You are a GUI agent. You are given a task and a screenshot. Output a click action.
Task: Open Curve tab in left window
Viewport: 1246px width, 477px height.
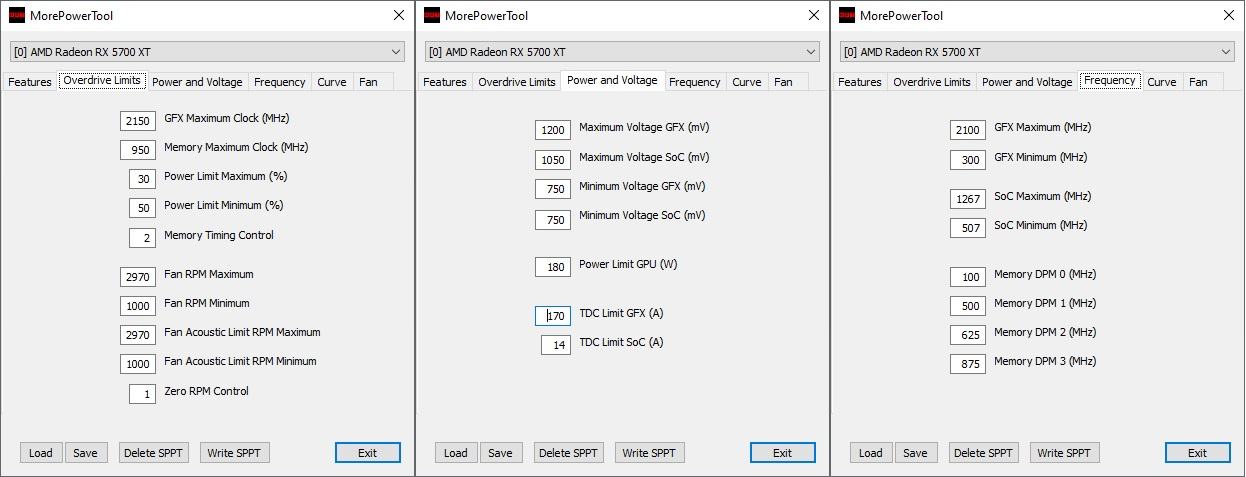coord(332,82)
